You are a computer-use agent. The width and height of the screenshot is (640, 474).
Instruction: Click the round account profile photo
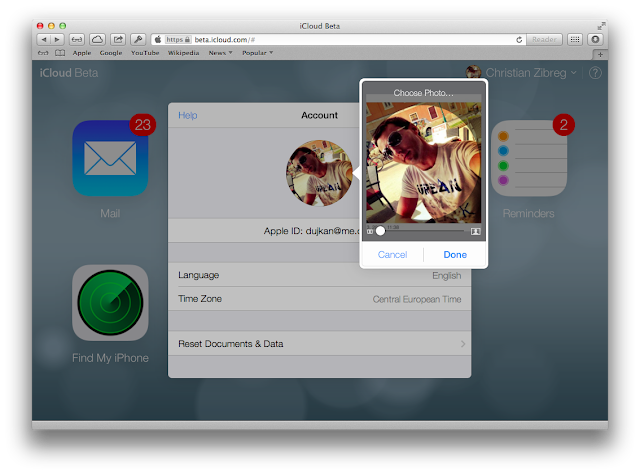point(319,173)
